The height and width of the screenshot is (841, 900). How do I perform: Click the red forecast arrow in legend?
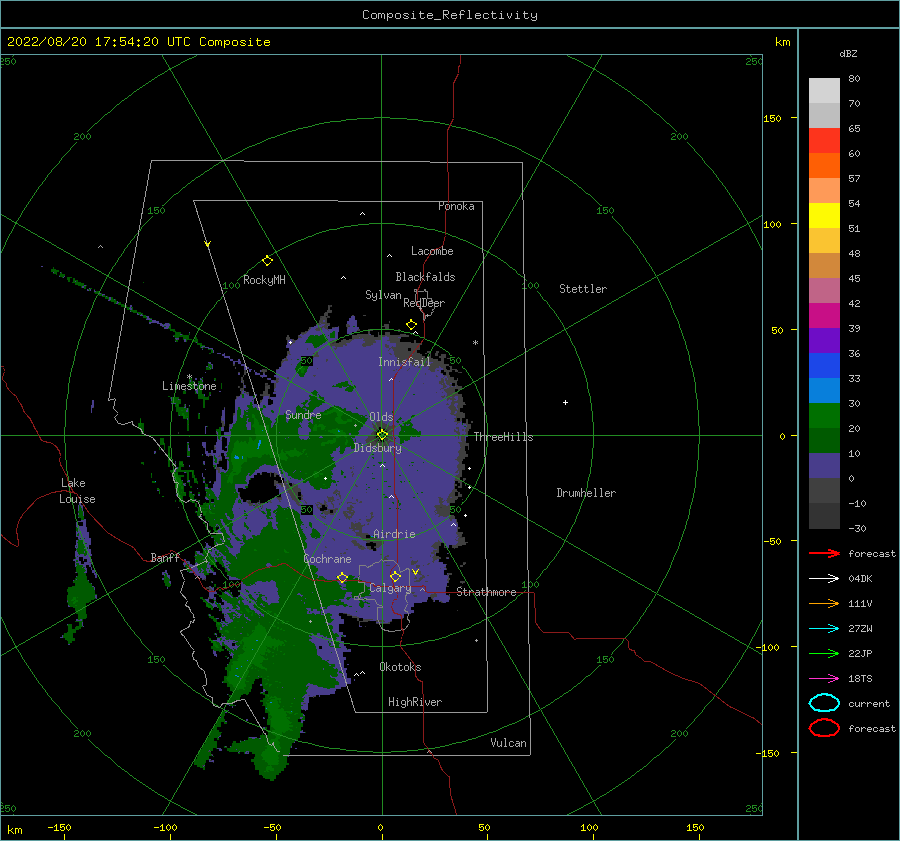[x=824, y=553]
